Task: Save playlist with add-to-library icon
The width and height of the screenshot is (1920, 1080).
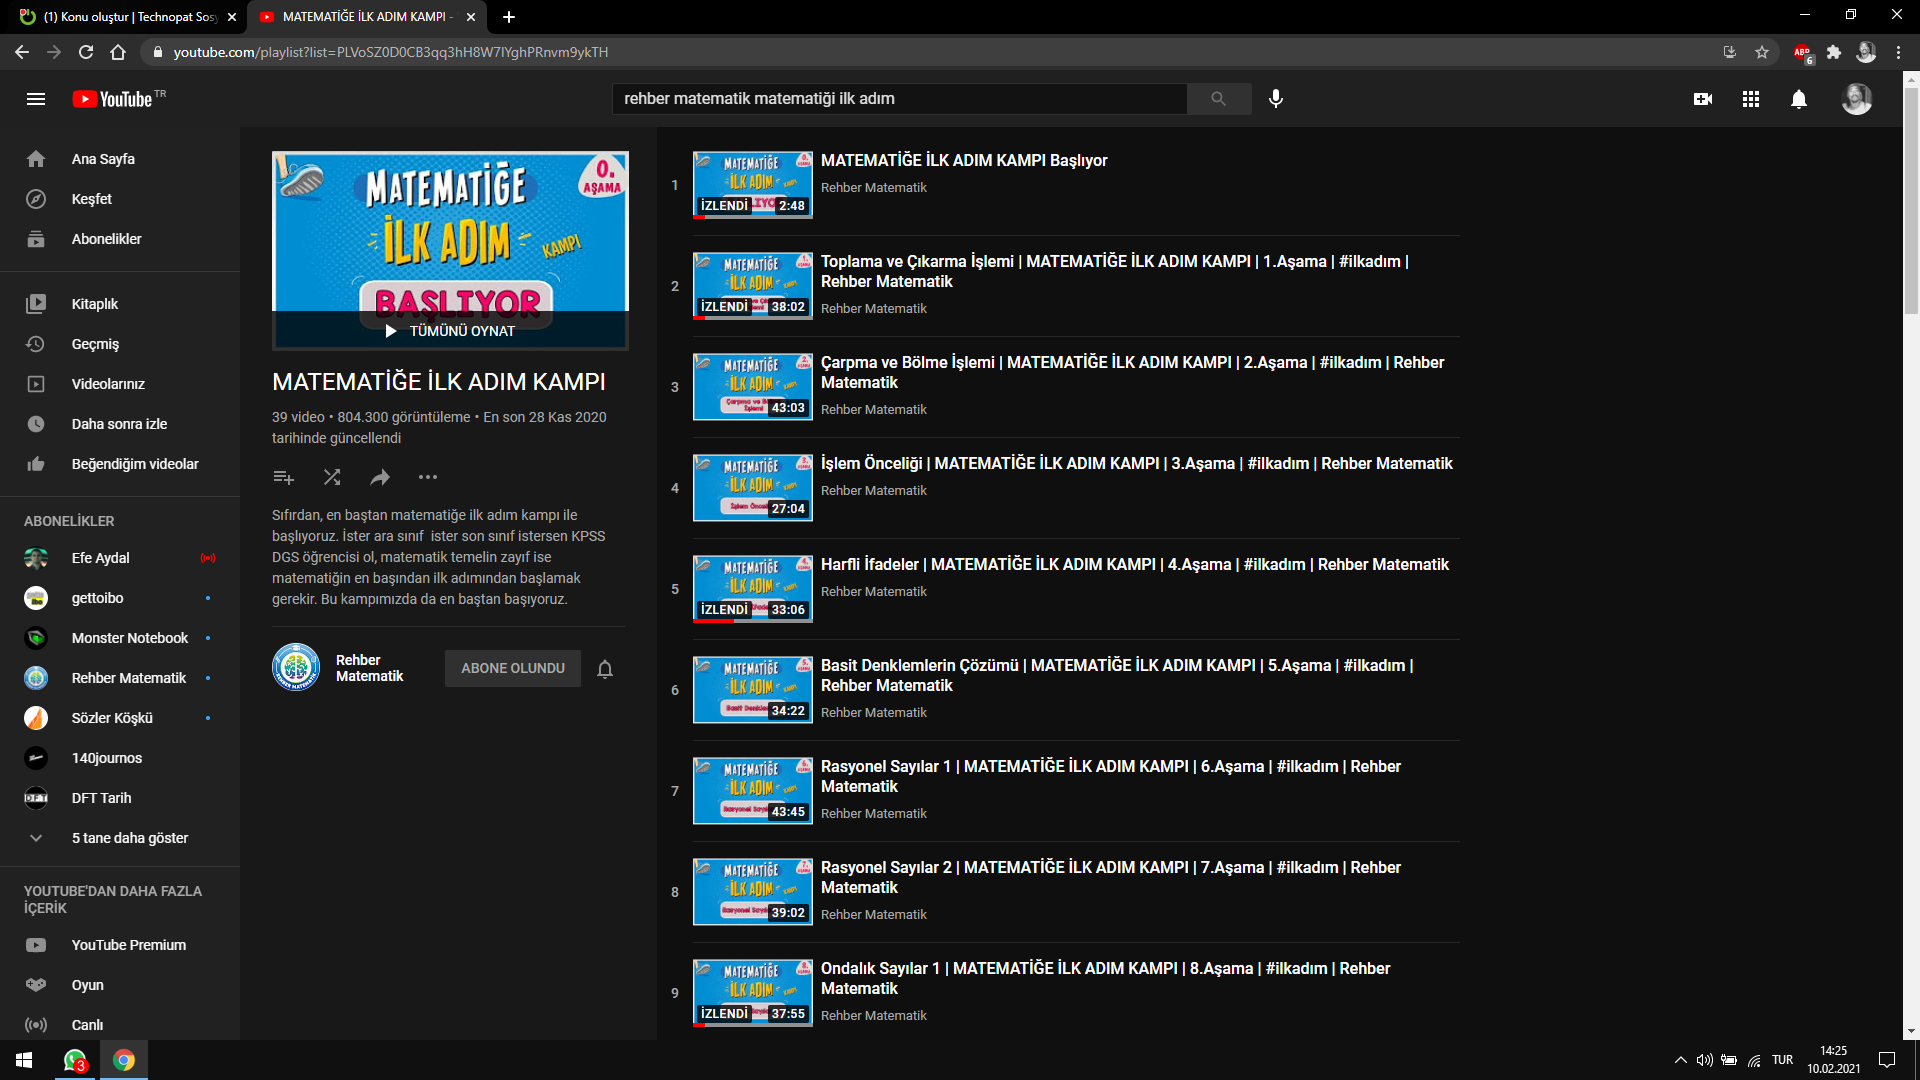Action: [283, 477]
